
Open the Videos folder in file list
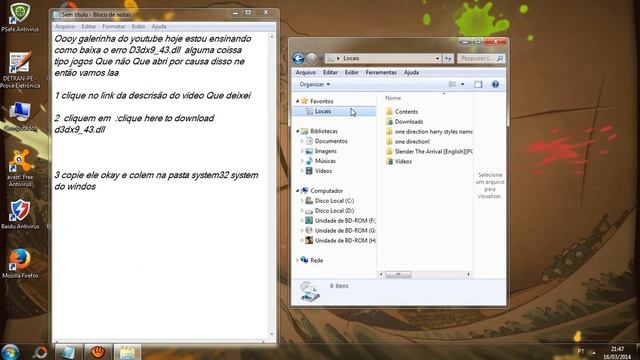[399, 162]
